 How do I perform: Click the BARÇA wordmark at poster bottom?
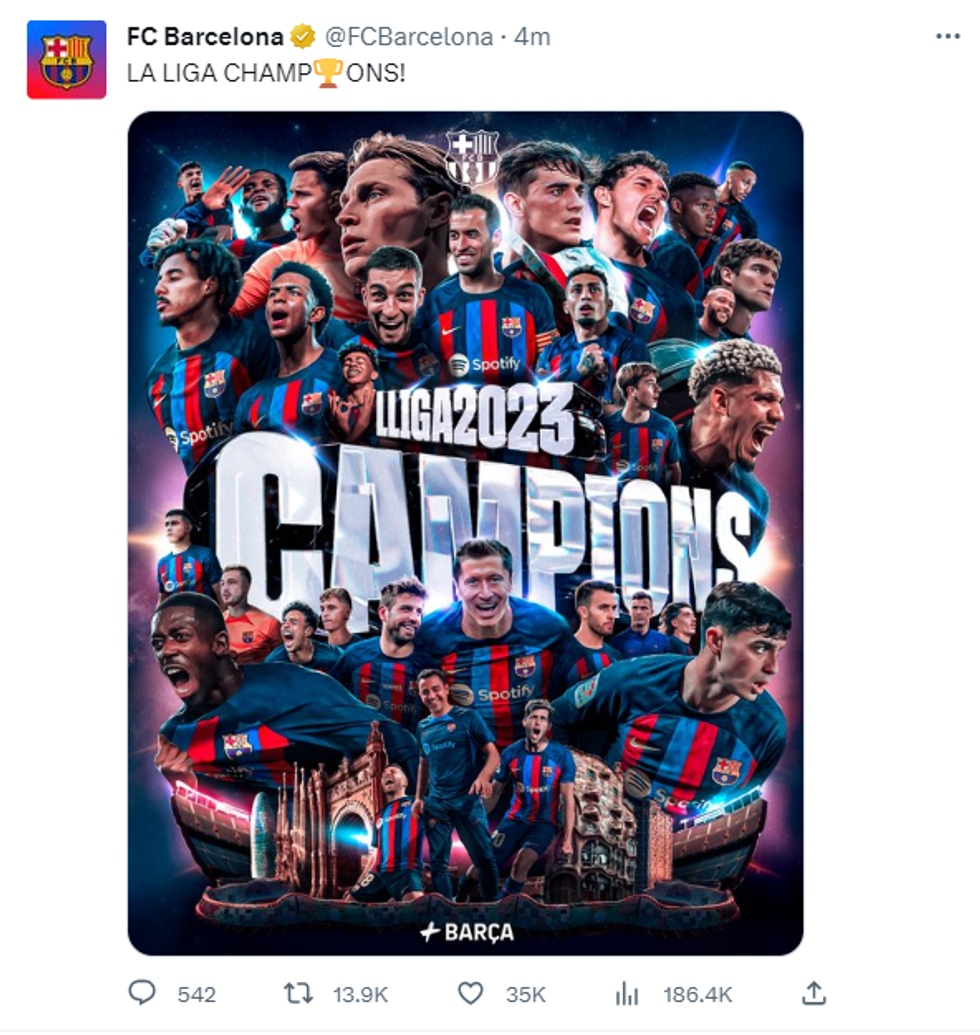point(466,932)
